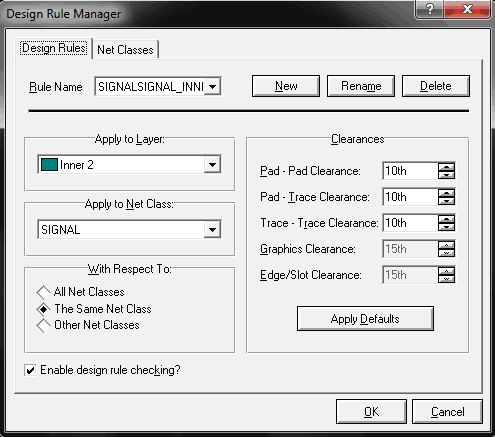Click the title bar help question mark icon
Screen dimensions: 495x437
pyautogui.click(x=429, y=9)
